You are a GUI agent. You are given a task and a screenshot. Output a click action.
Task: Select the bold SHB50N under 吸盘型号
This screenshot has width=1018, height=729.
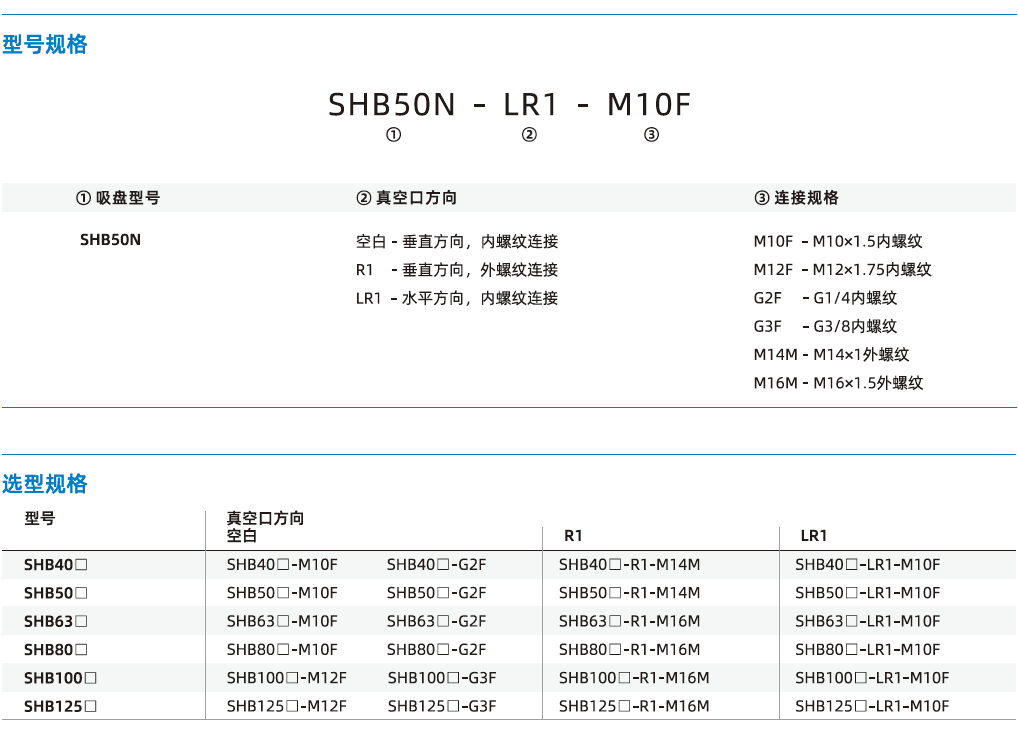point(110,240)
